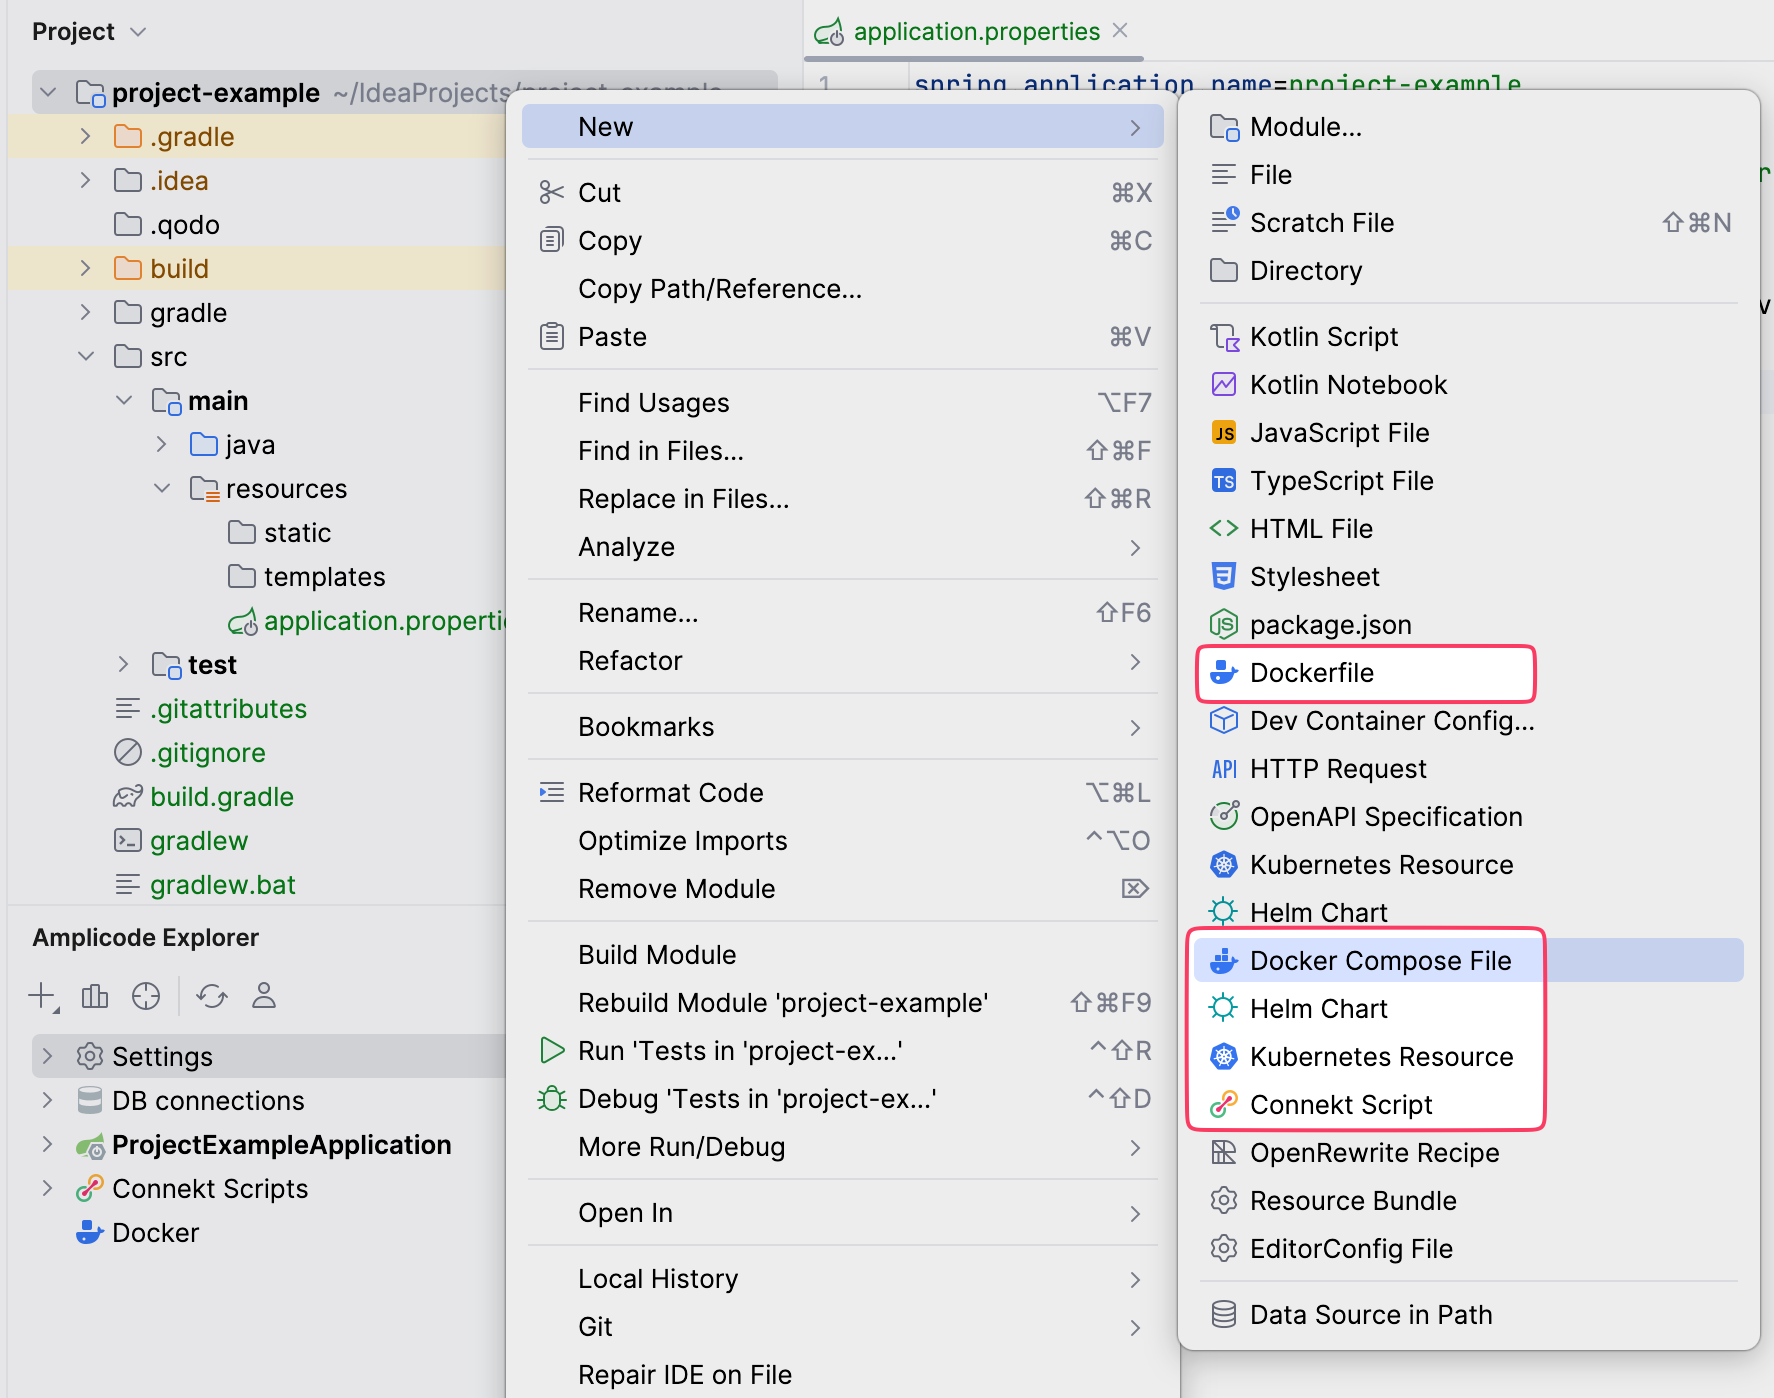The image size is (1774, 1398).
Task: Click the crosshair locate icon in Amplicode Explorer
Action: [146, 996]
